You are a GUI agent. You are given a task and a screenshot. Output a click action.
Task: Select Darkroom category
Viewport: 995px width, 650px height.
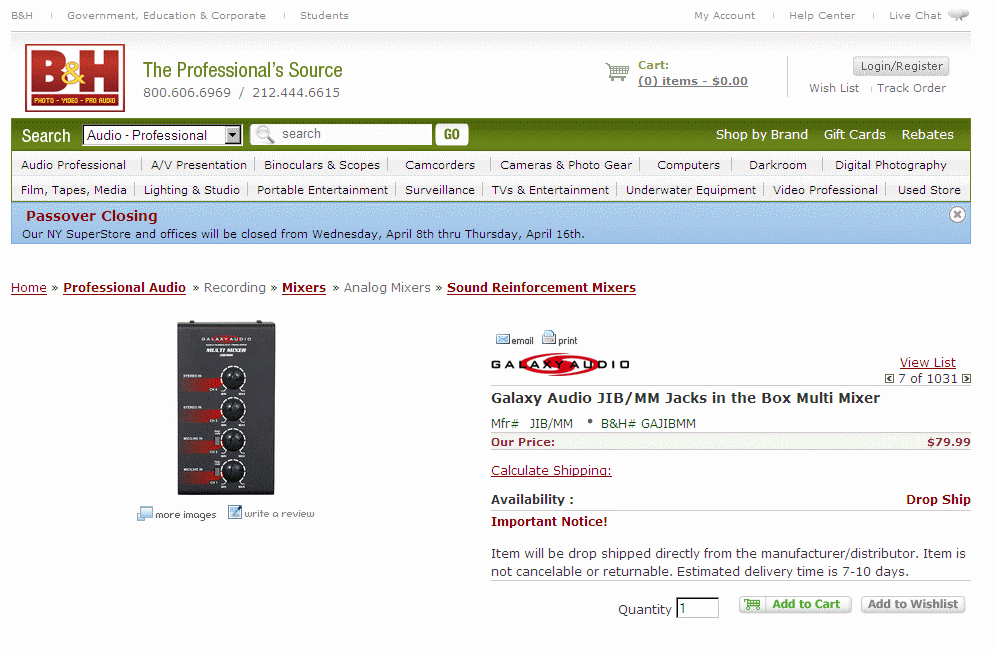click(778, 165)
